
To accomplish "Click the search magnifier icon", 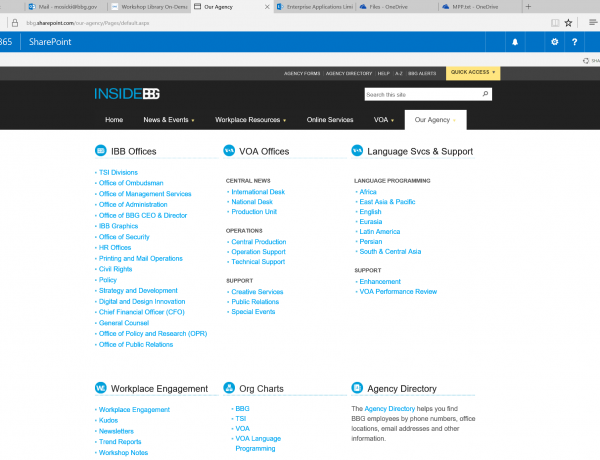I will click(x=485, y=94).
